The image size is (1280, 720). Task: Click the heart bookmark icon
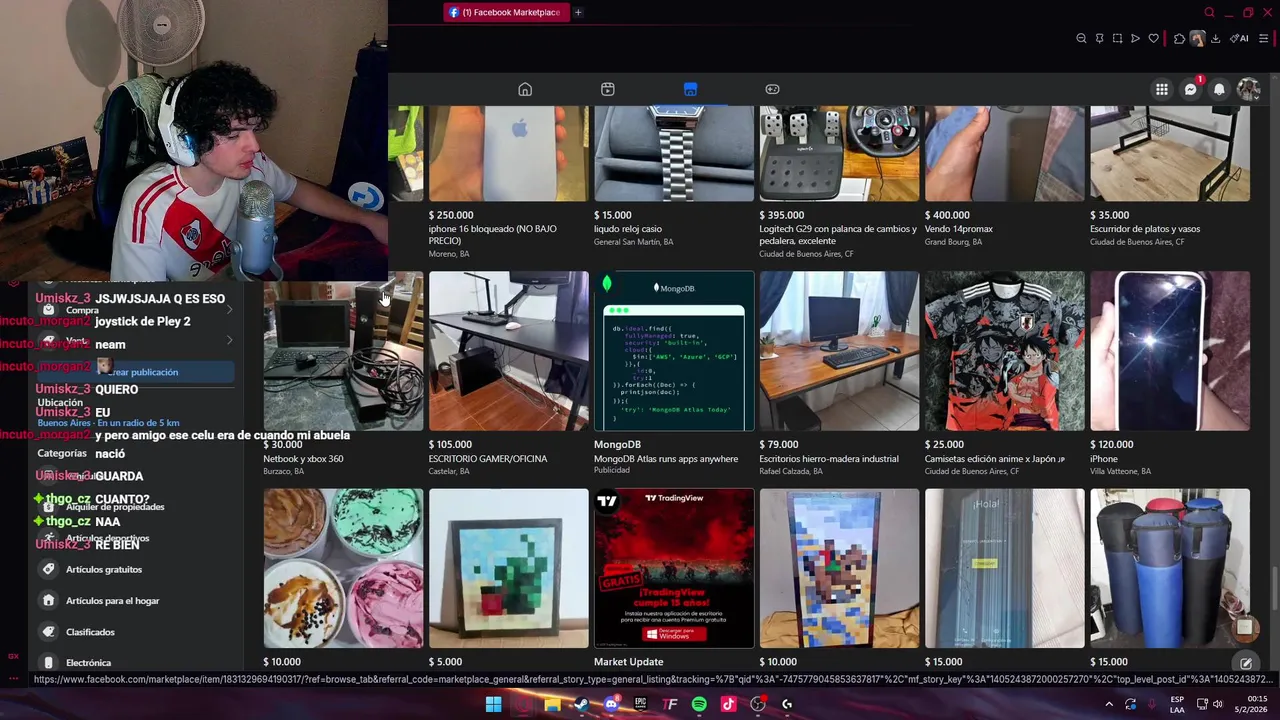pos(1153,39)
